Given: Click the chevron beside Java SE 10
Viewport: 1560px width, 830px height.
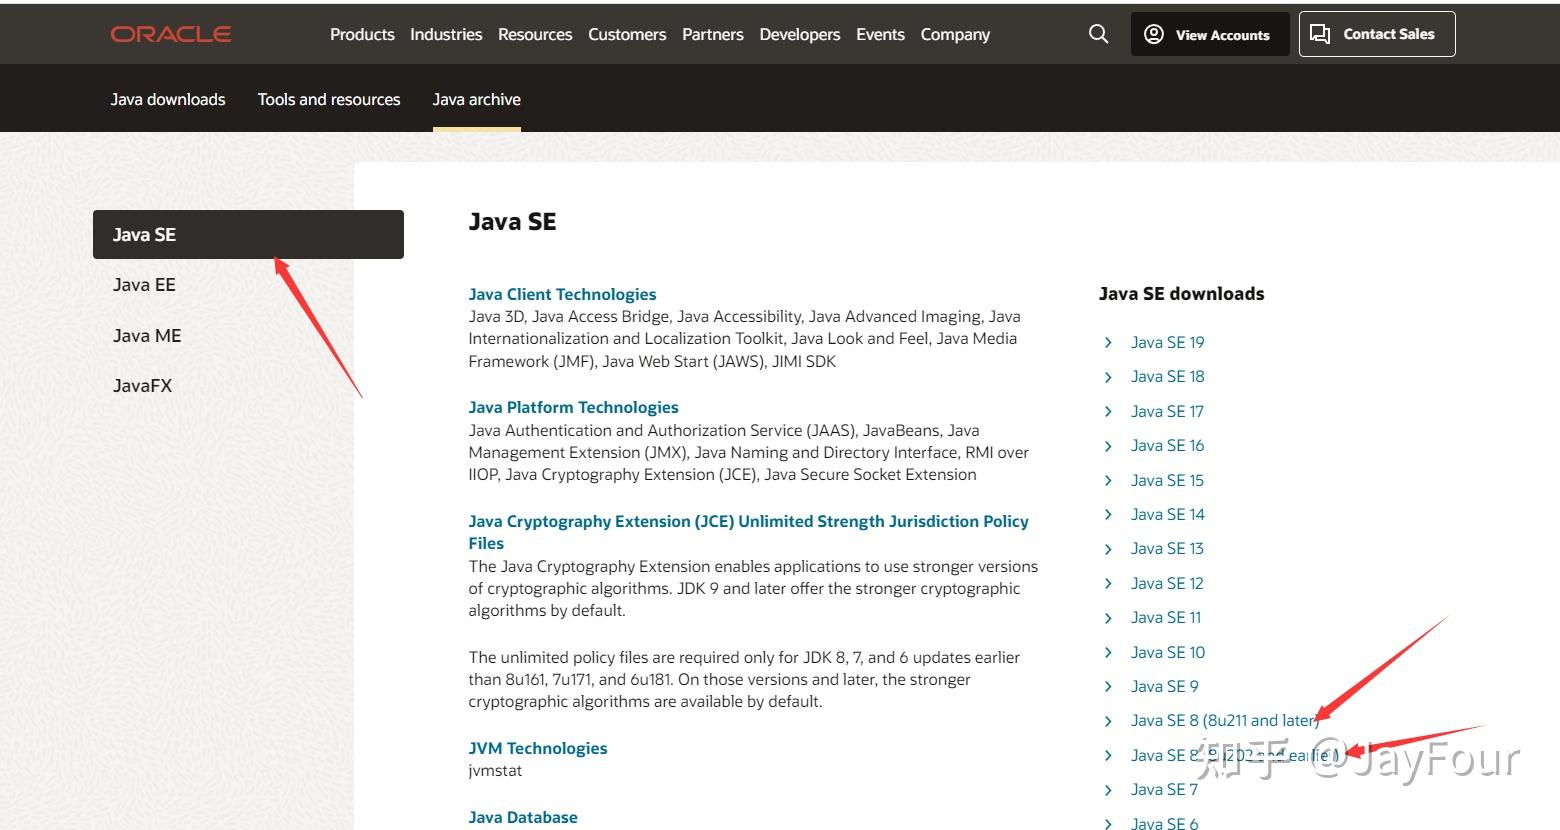Looking at the screenshot, I should coord(1108,652).
